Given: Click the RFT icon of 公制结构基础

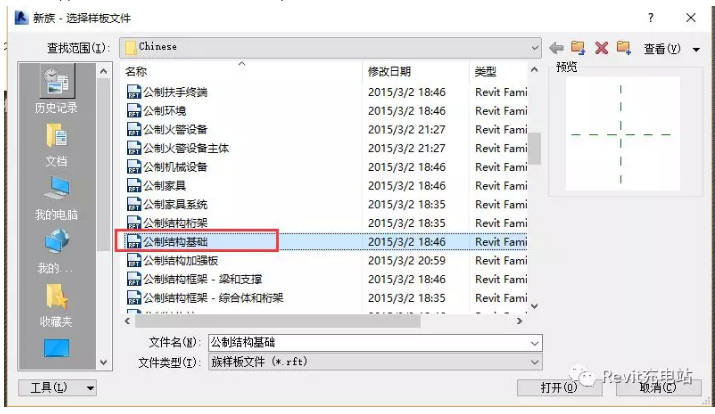Looking at the screenshot, I should (x=134, y=242).
